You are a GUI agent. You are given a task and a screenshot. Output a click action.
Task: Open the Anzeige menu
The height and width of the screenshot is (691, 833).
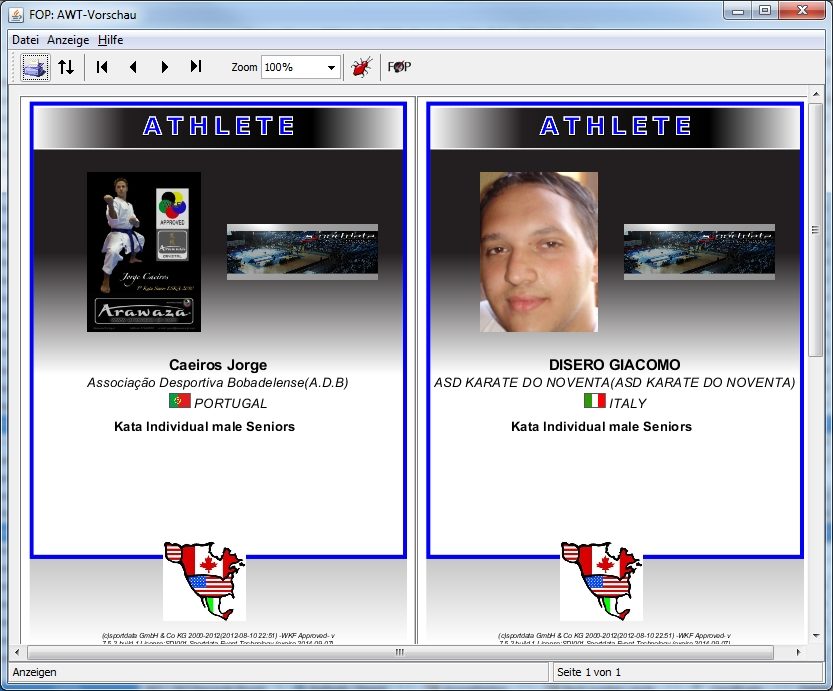pyautogui.click(x=68, y=40)
